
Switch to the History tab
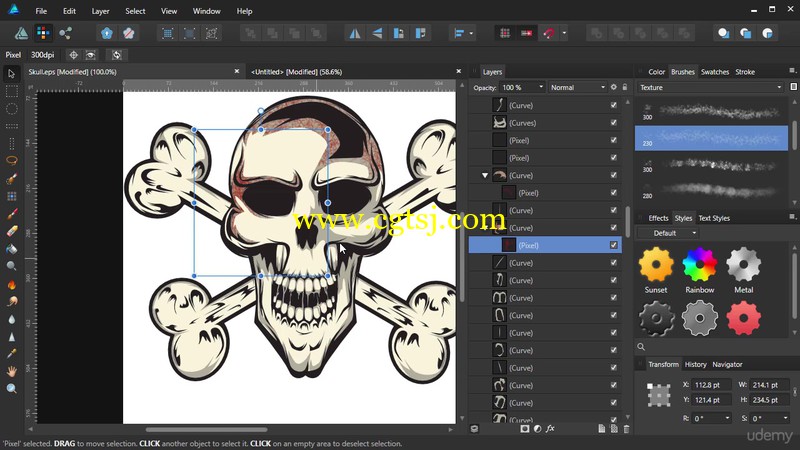(x=695, y=364)
